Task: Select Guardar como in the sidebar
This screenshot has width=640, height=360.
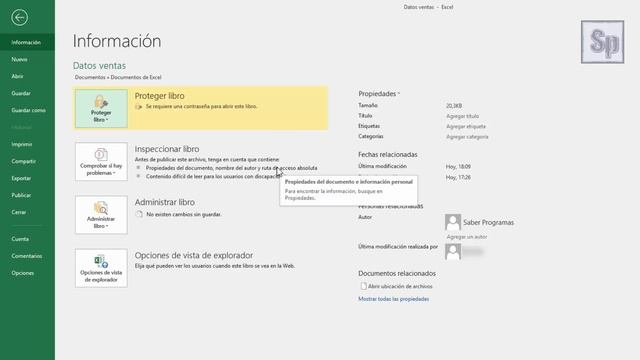Action: pos(27,110)
